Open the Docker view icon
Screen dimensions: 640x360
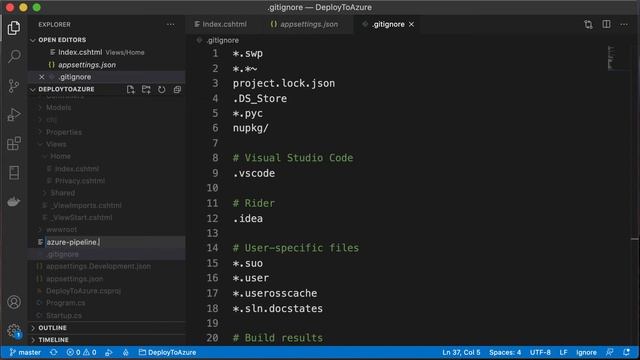(14, 202)
